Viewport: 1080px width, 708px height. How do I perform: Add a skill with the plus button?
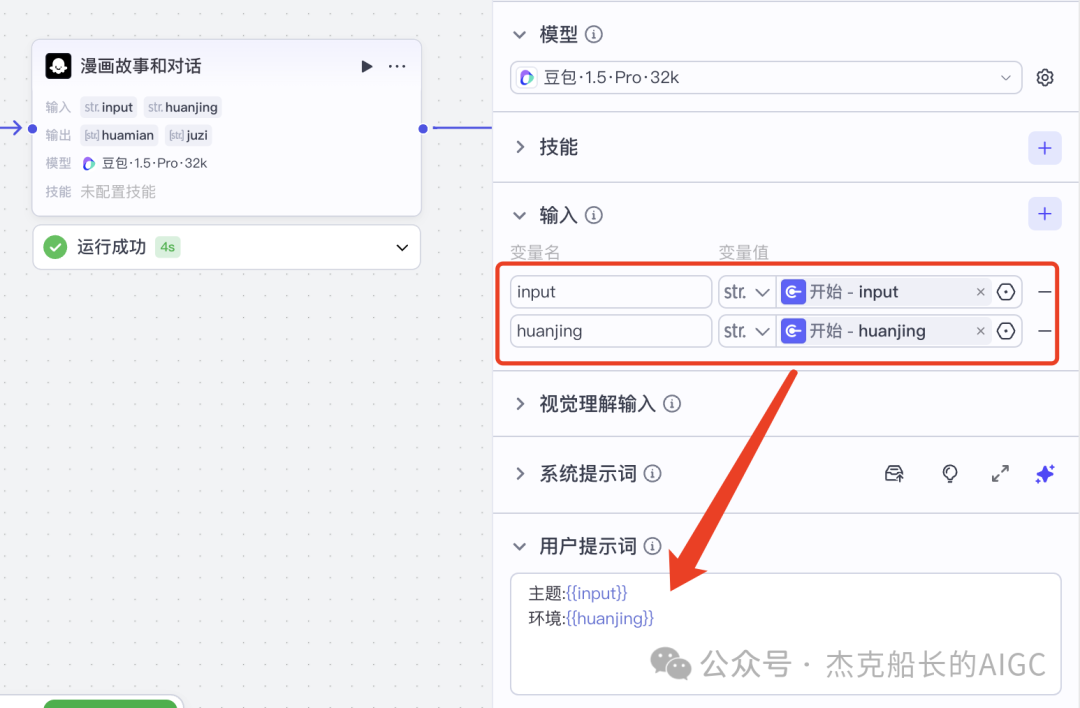click(x=1045, y=148)
